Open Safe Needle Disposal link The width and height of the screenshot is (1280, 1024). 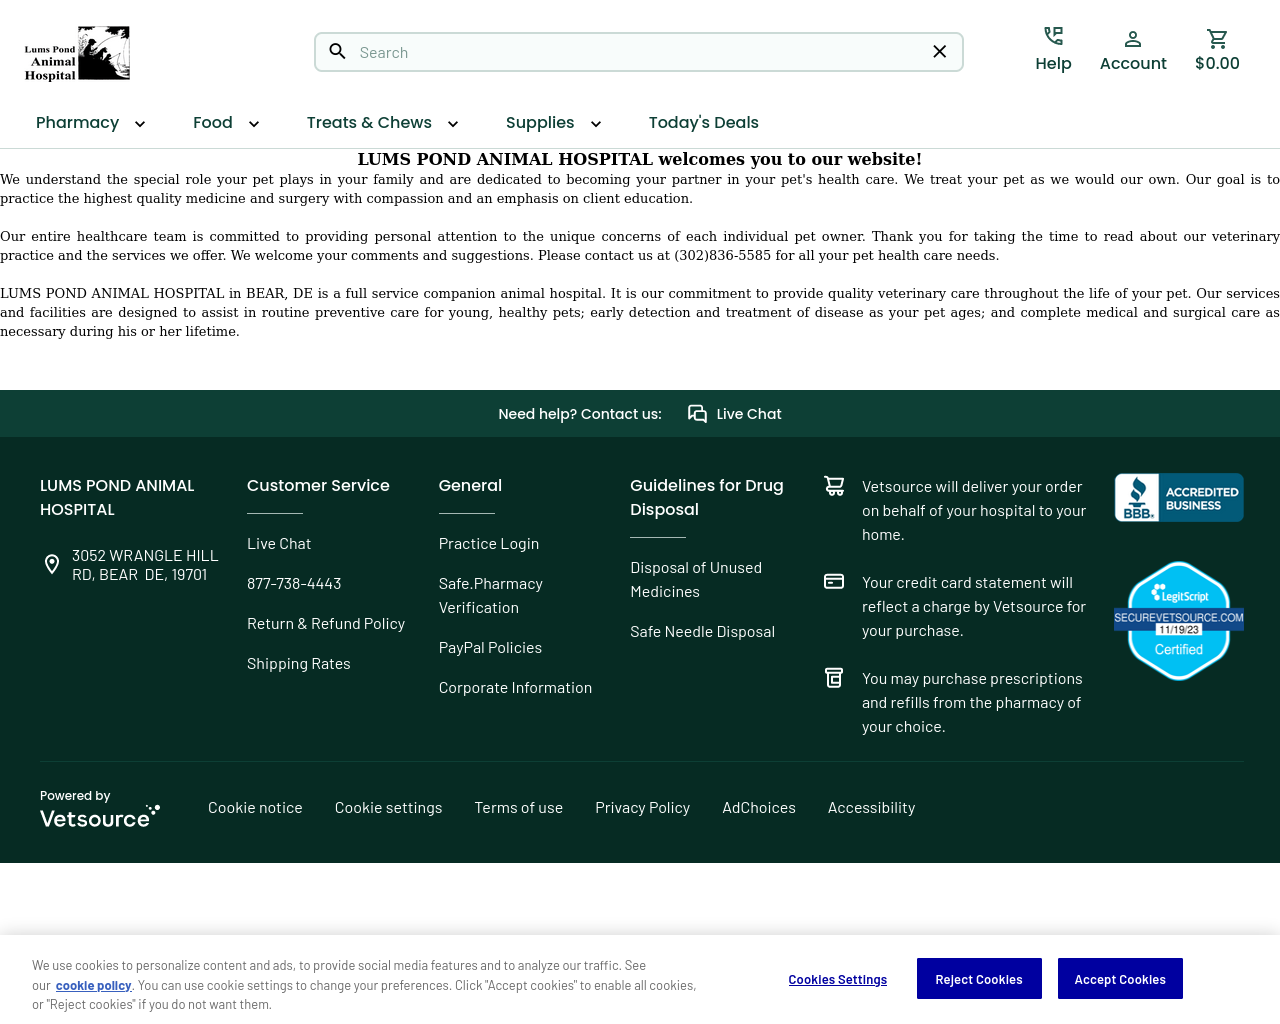coord(703,631)
